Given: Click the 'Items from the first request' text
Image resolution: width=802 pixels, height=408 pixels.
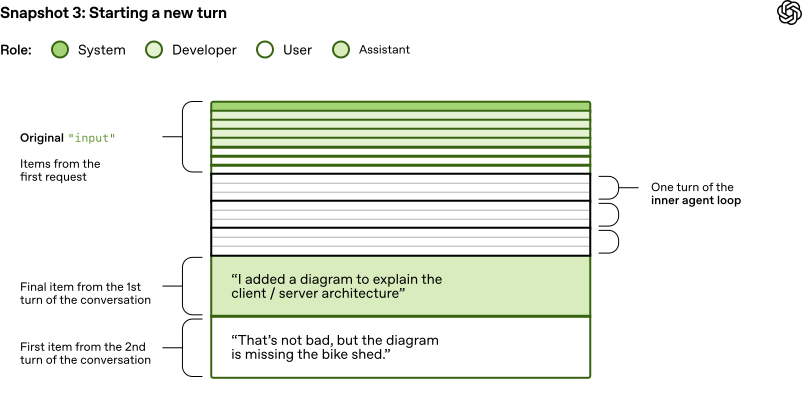Looking at the screenshot, I should (x=60, y=170).
